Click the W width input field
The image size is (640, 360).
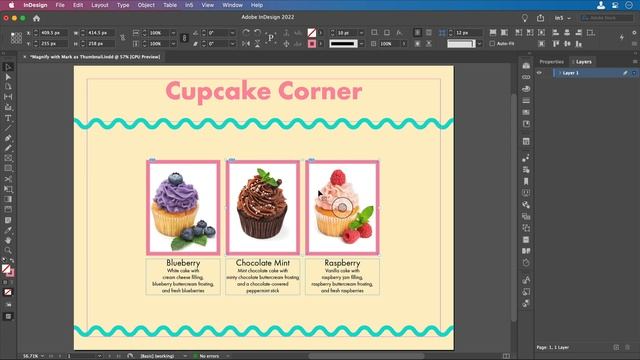pos(100,33)
